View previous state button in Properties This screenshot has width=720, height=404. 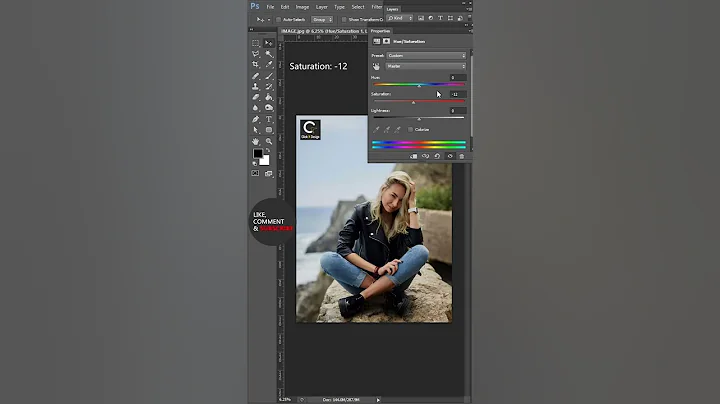pos(426,156)
